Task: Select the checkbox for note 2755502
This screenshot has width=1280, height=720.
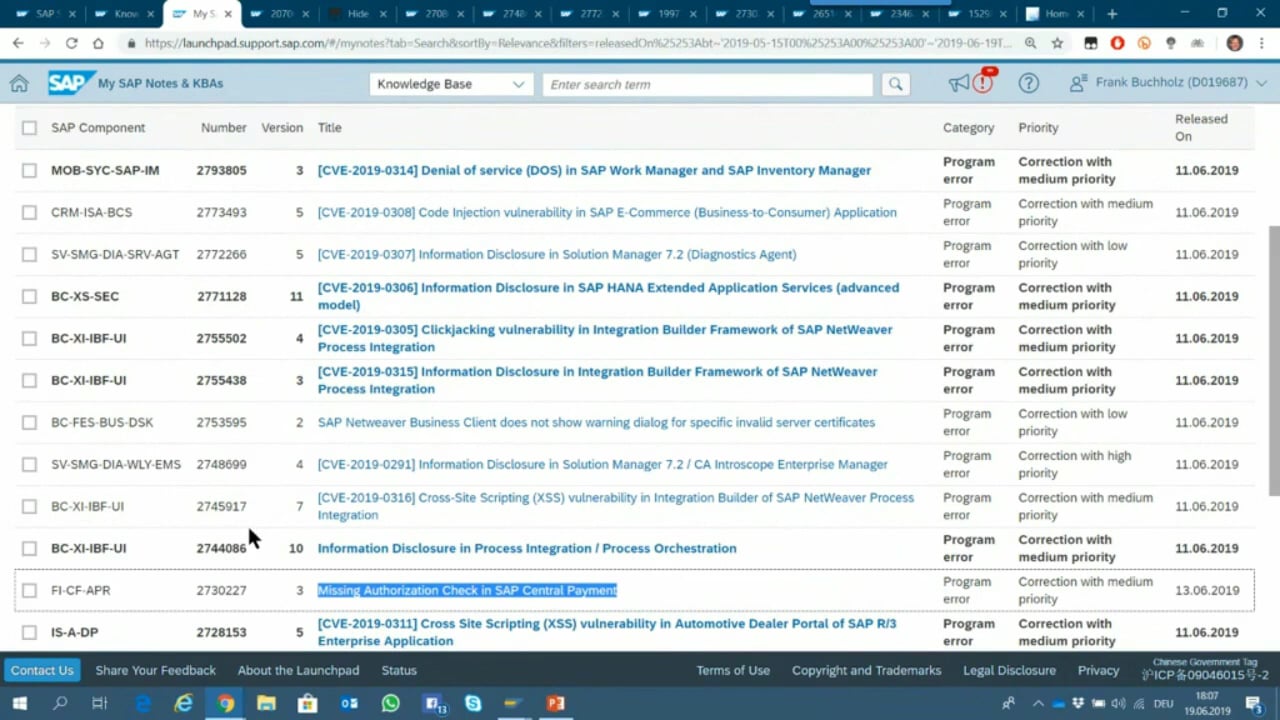Action: [29, 338]
